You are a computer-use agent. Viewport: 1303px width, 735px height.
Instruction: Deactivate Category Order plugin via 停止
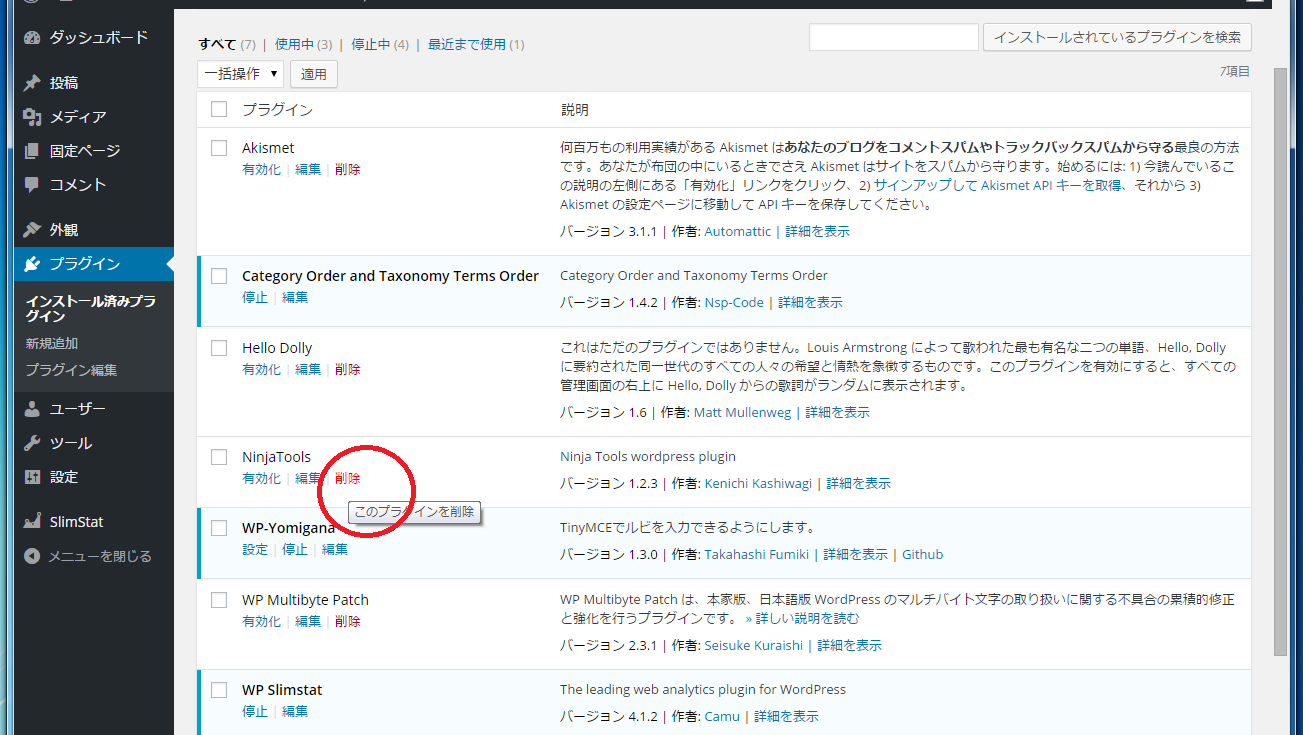(255, 298)
